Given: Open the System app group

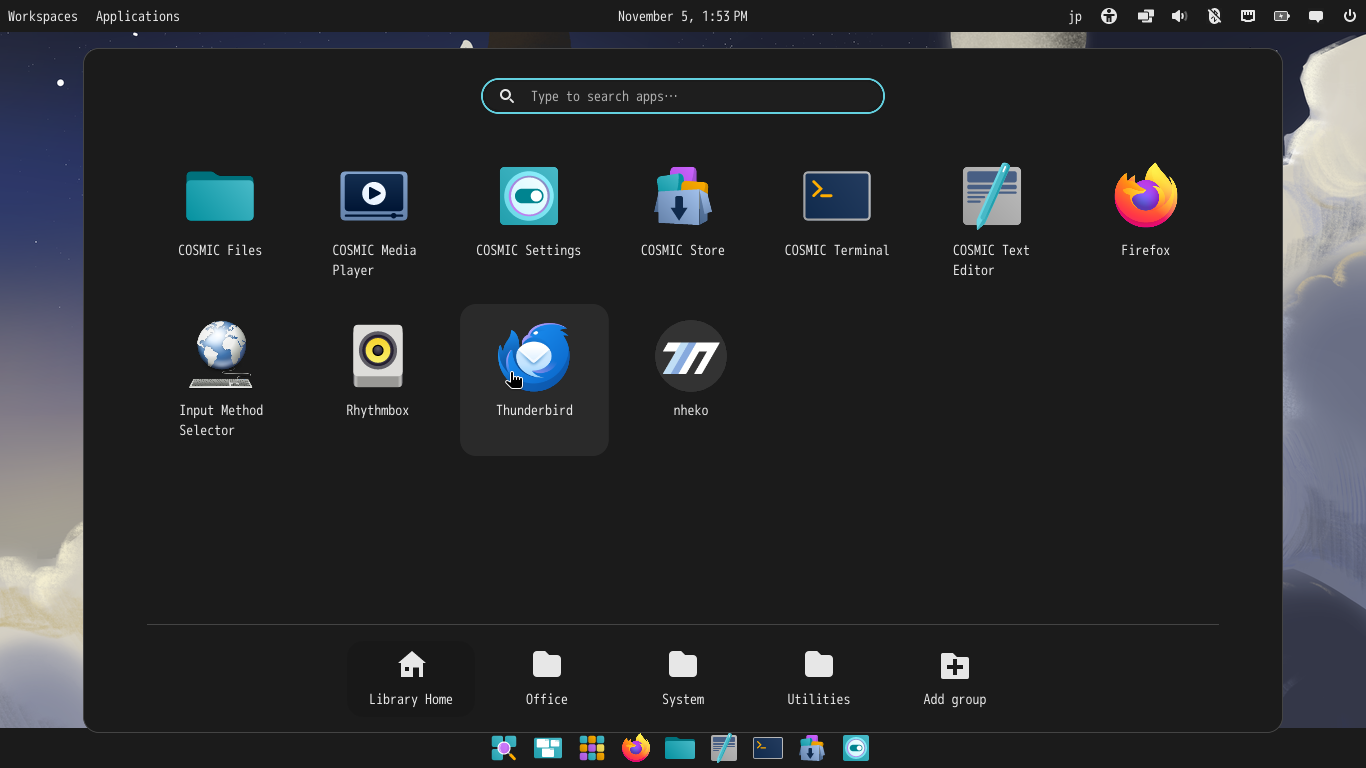Looking at the screenshot, I should [683, 679].
